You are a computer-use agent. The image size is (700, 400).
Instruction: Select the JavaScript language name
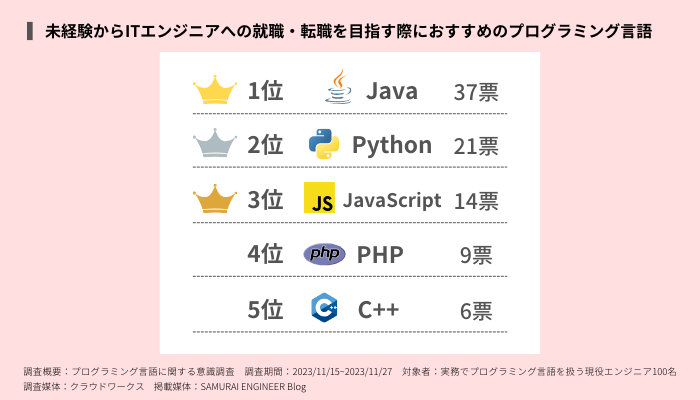pyautogui.click(x=392, y=200)
